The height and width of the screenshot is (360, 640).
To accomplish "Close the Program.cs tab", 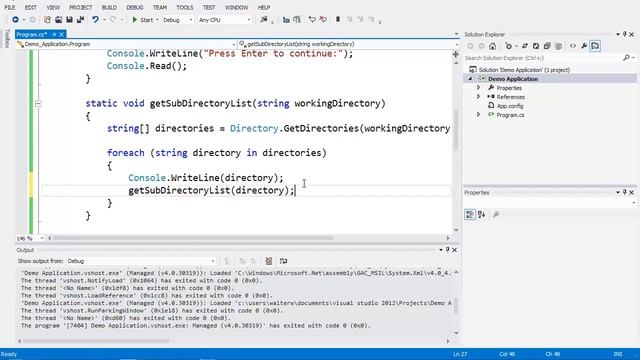I will 62,34.
